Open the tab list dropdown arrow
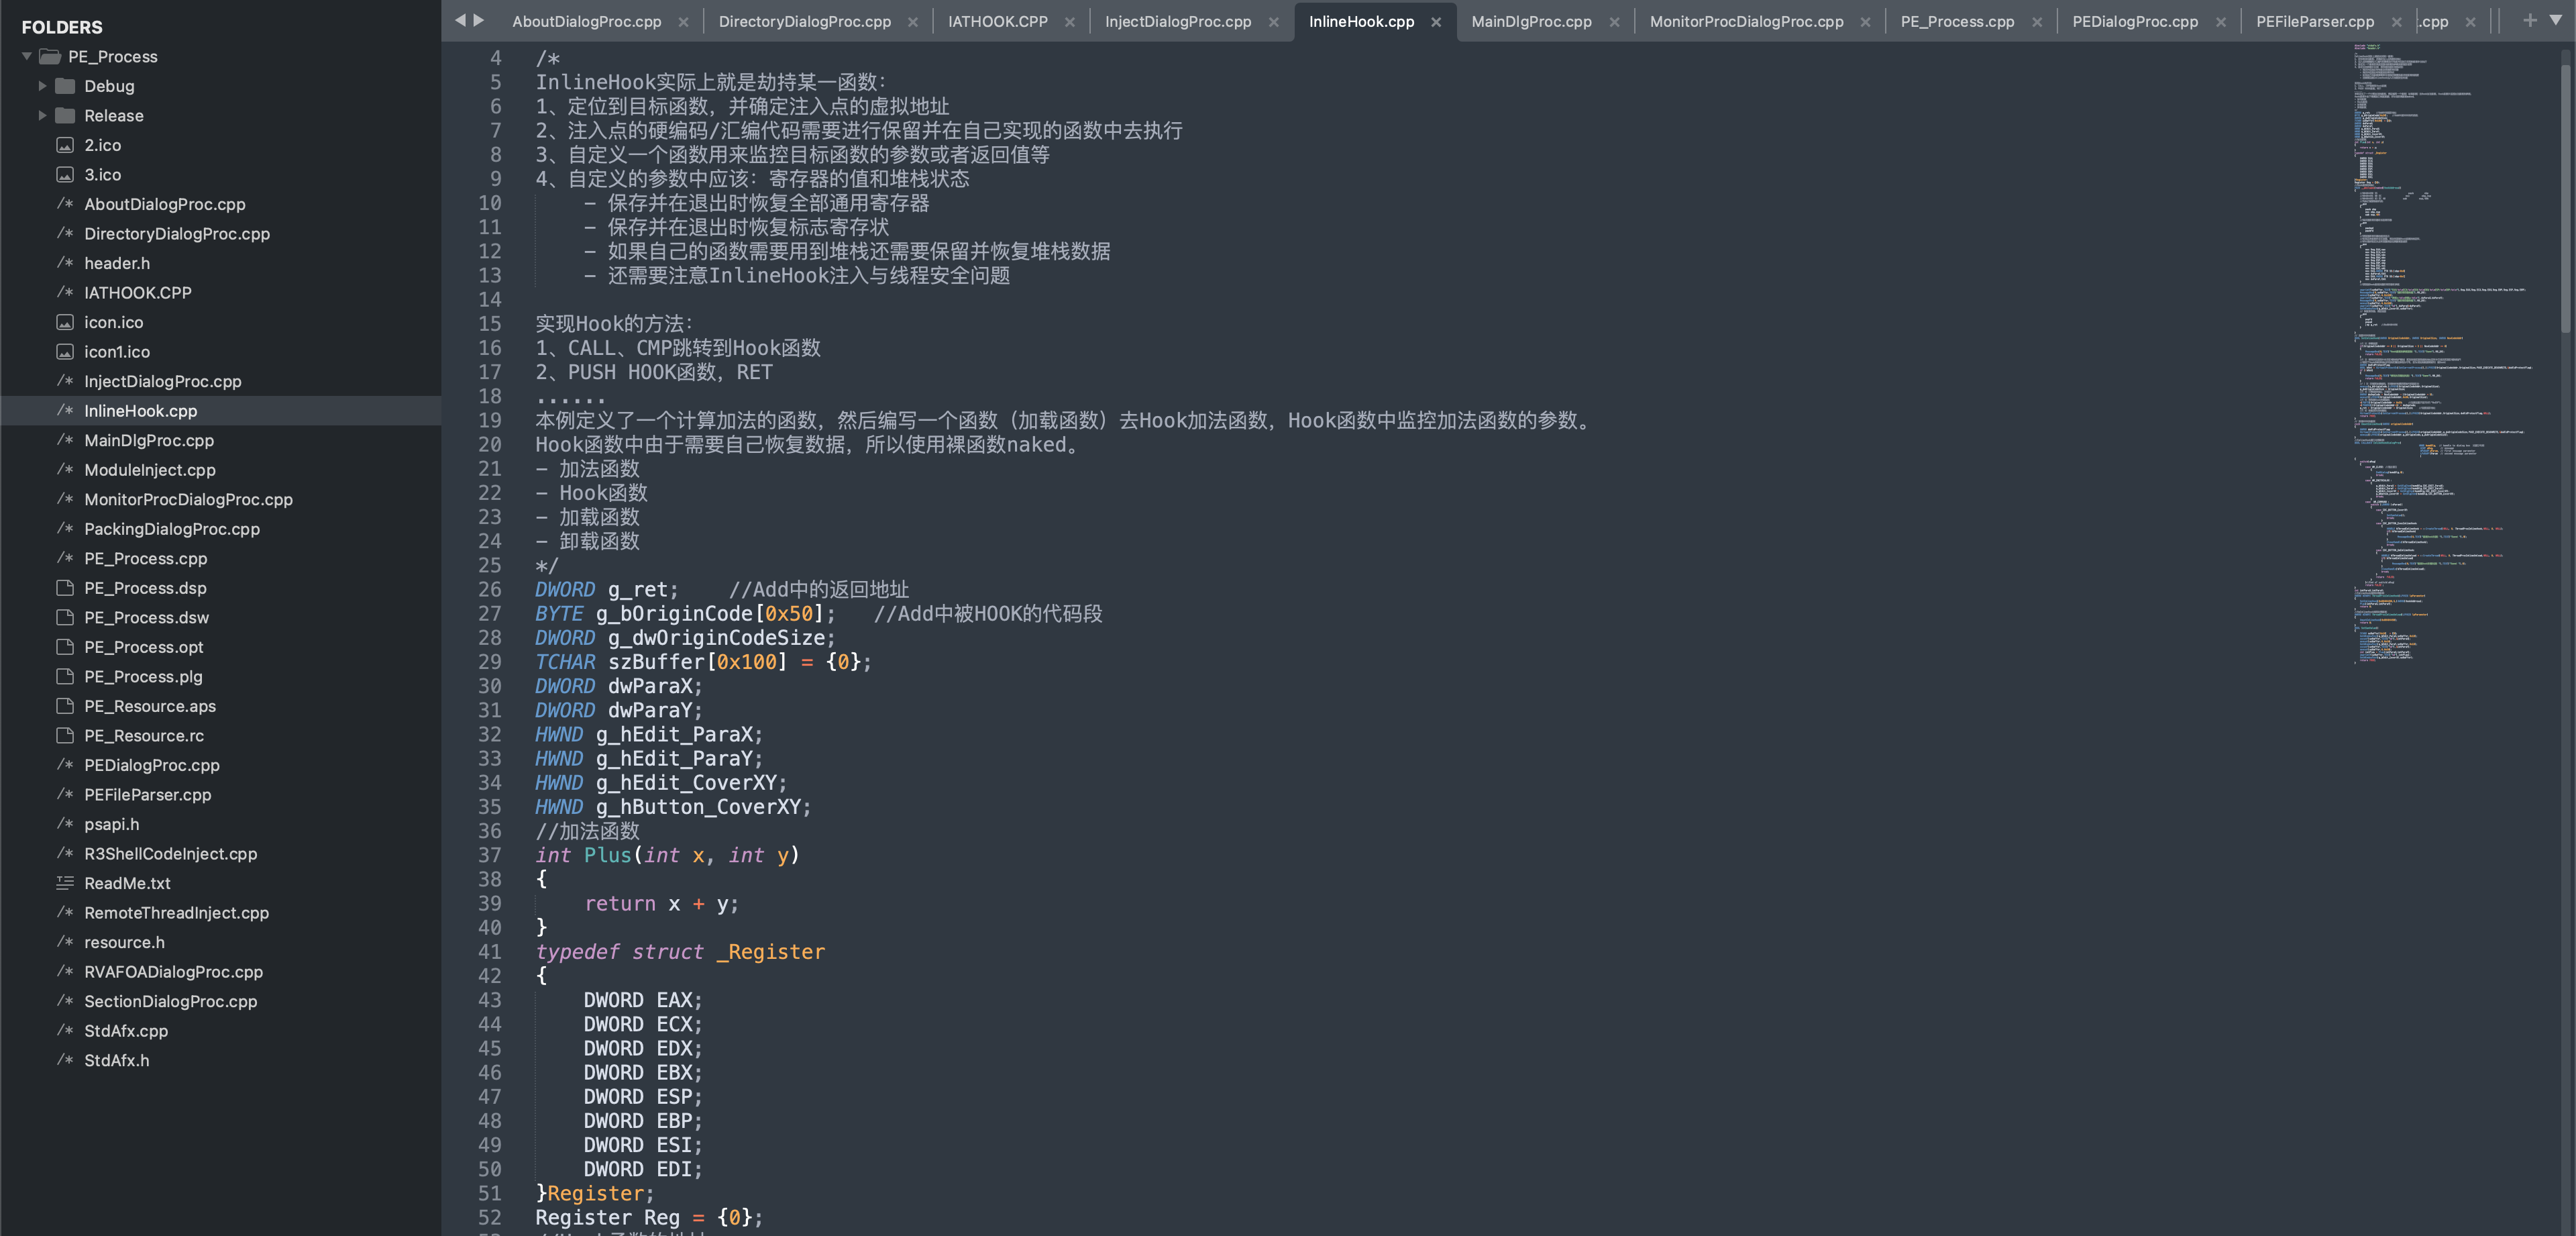The height and width of the screenshot is (1236, 2576). click(2556, 20)
